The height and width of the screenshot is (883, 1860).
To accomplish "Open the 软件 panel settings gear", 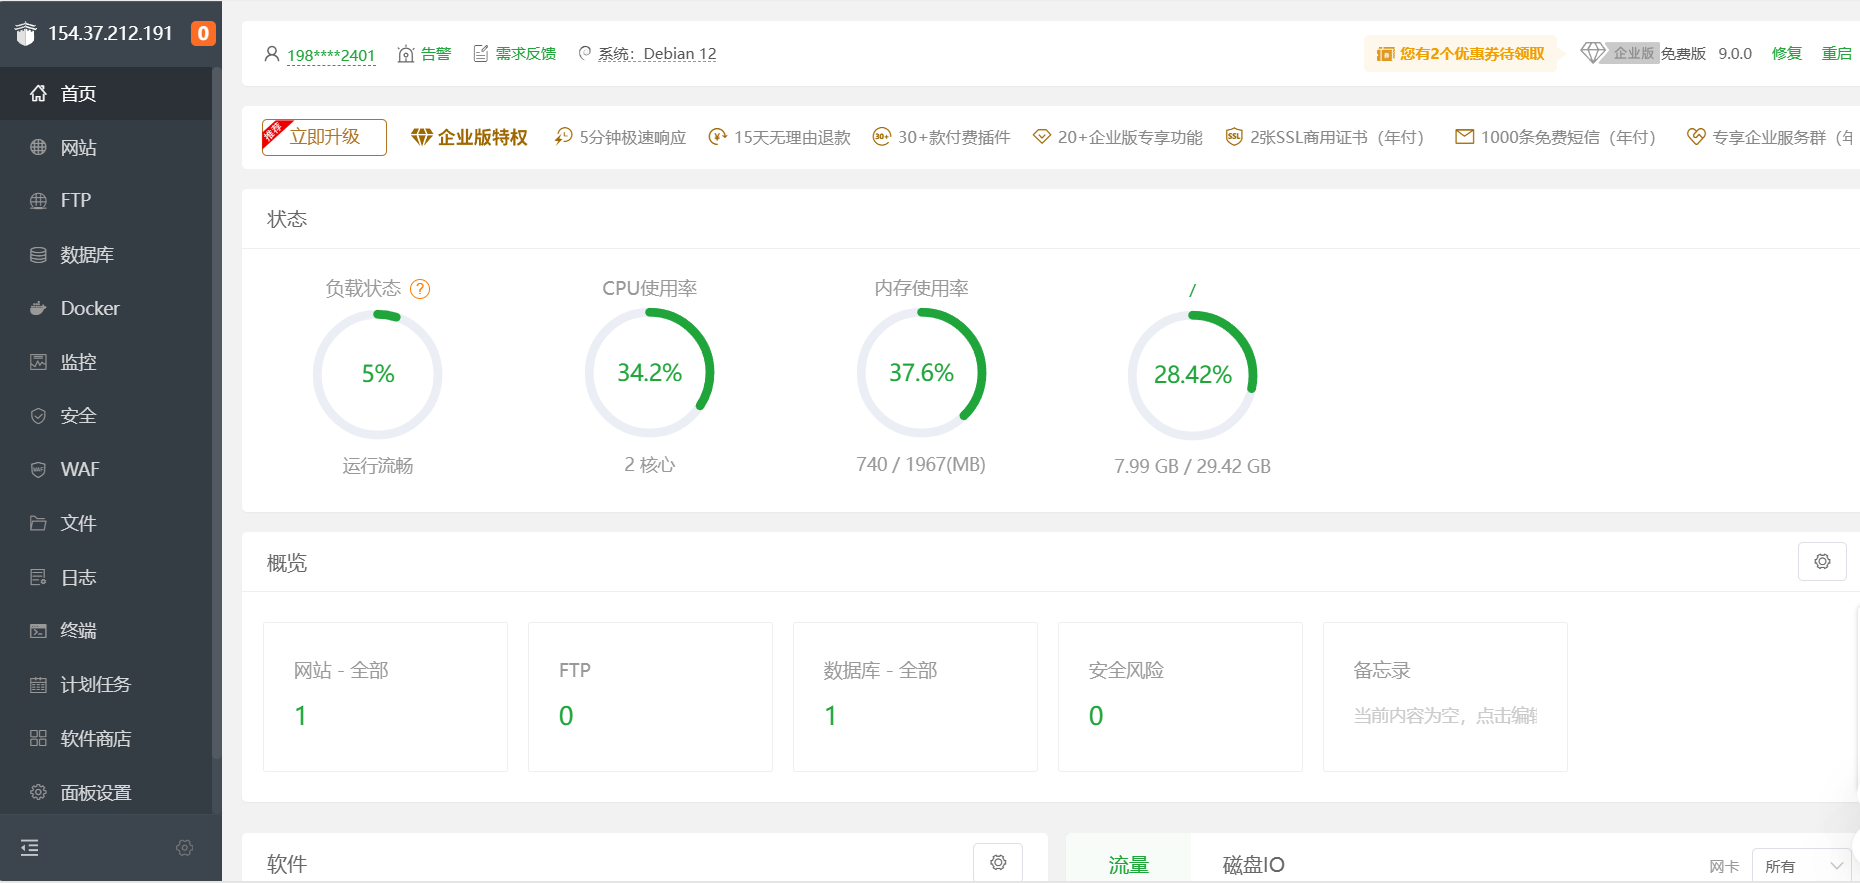I will tap(998, 862).
